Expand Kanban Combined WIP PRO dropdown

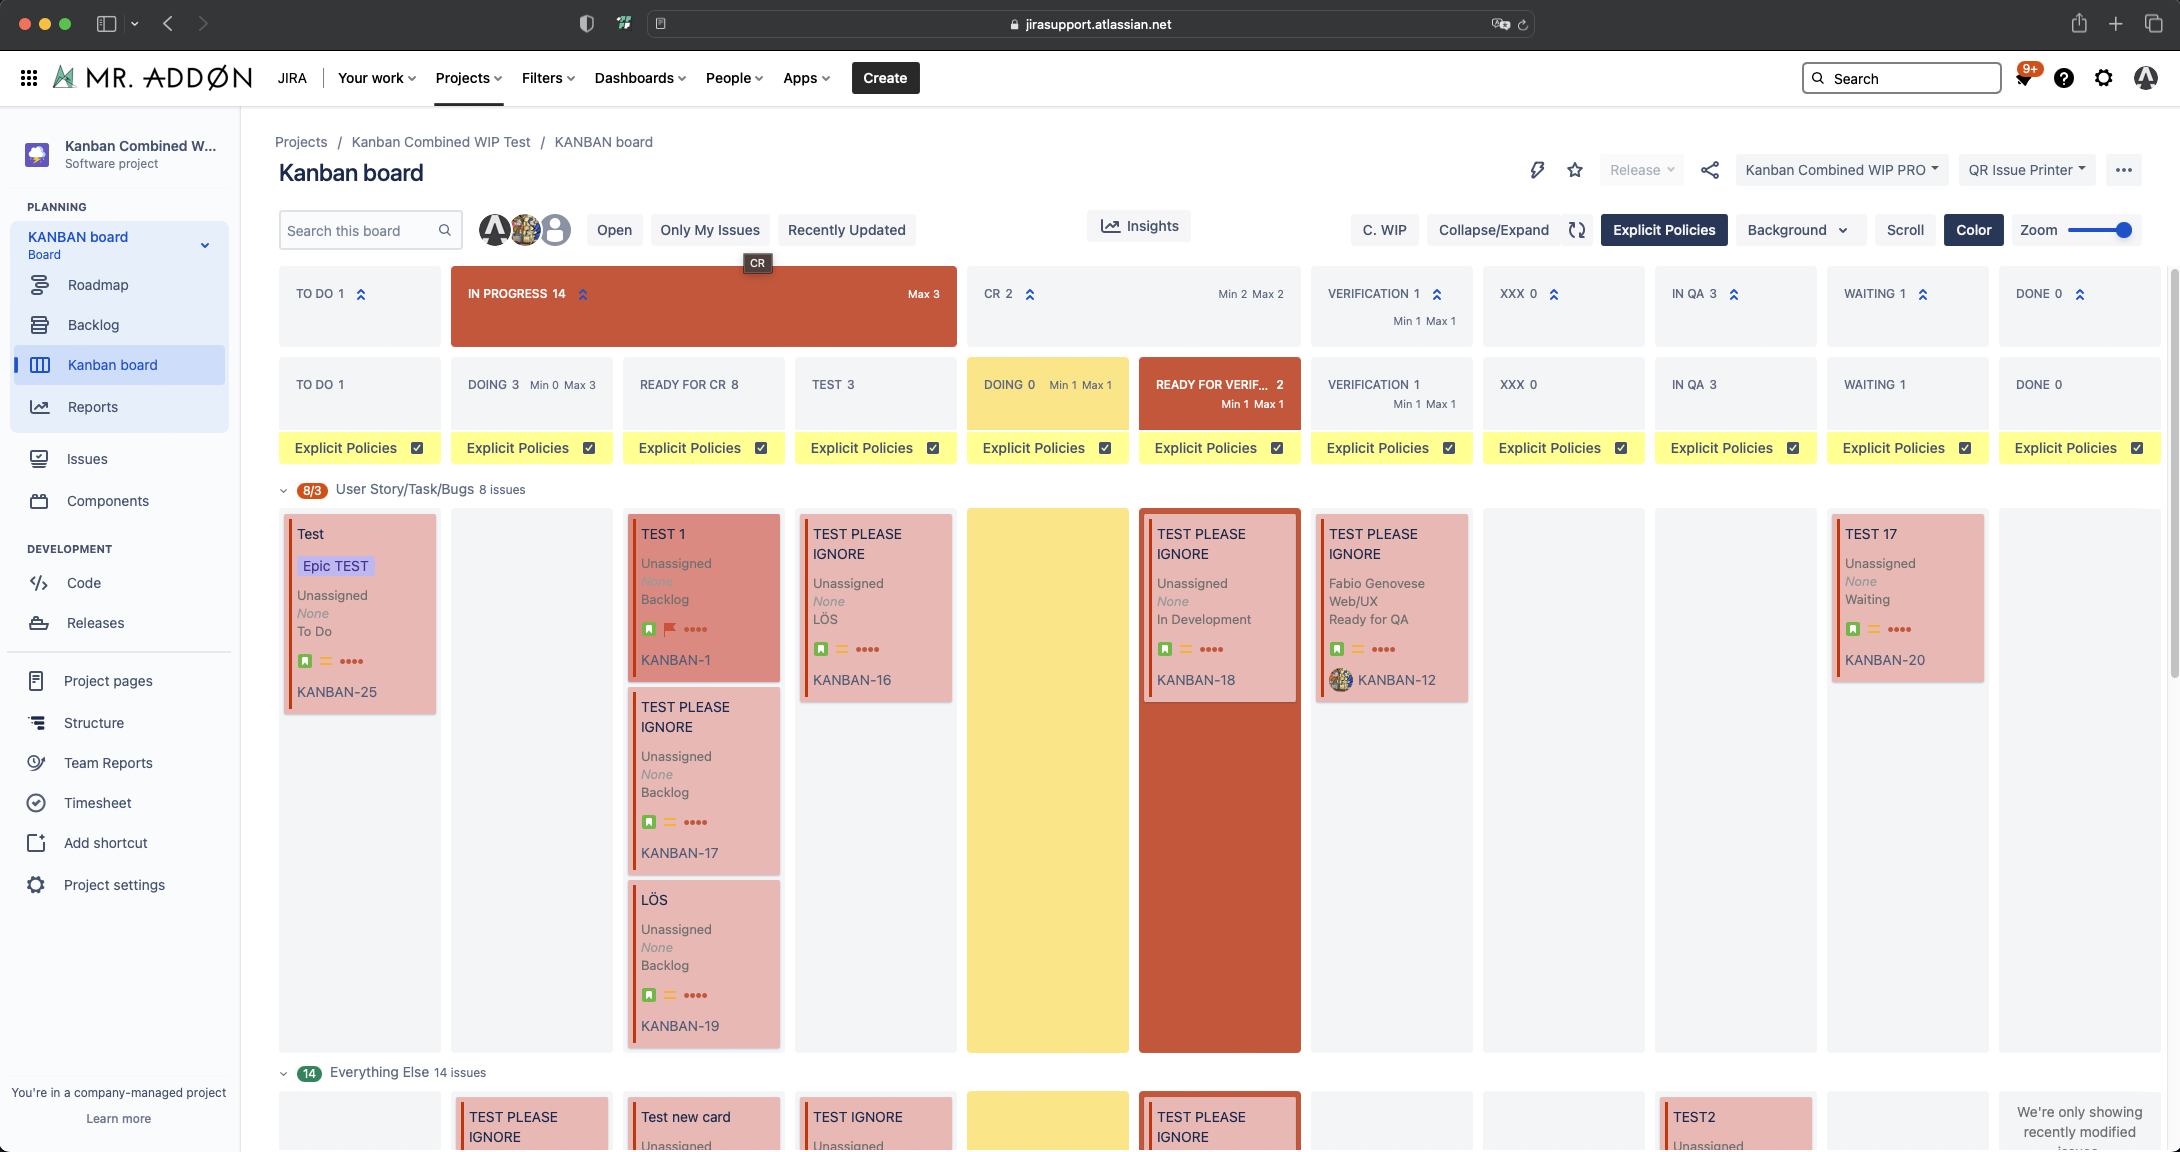click(1841, 170)
